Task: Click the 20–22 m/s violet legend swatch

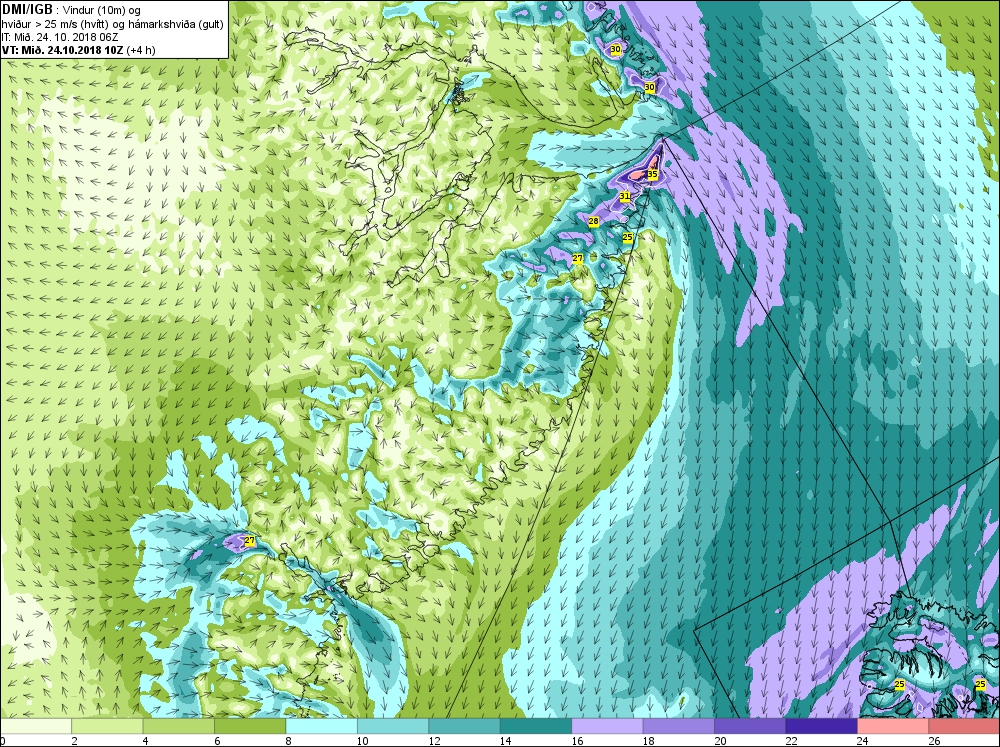Action: pyautogui.click(x=750, y=726)
